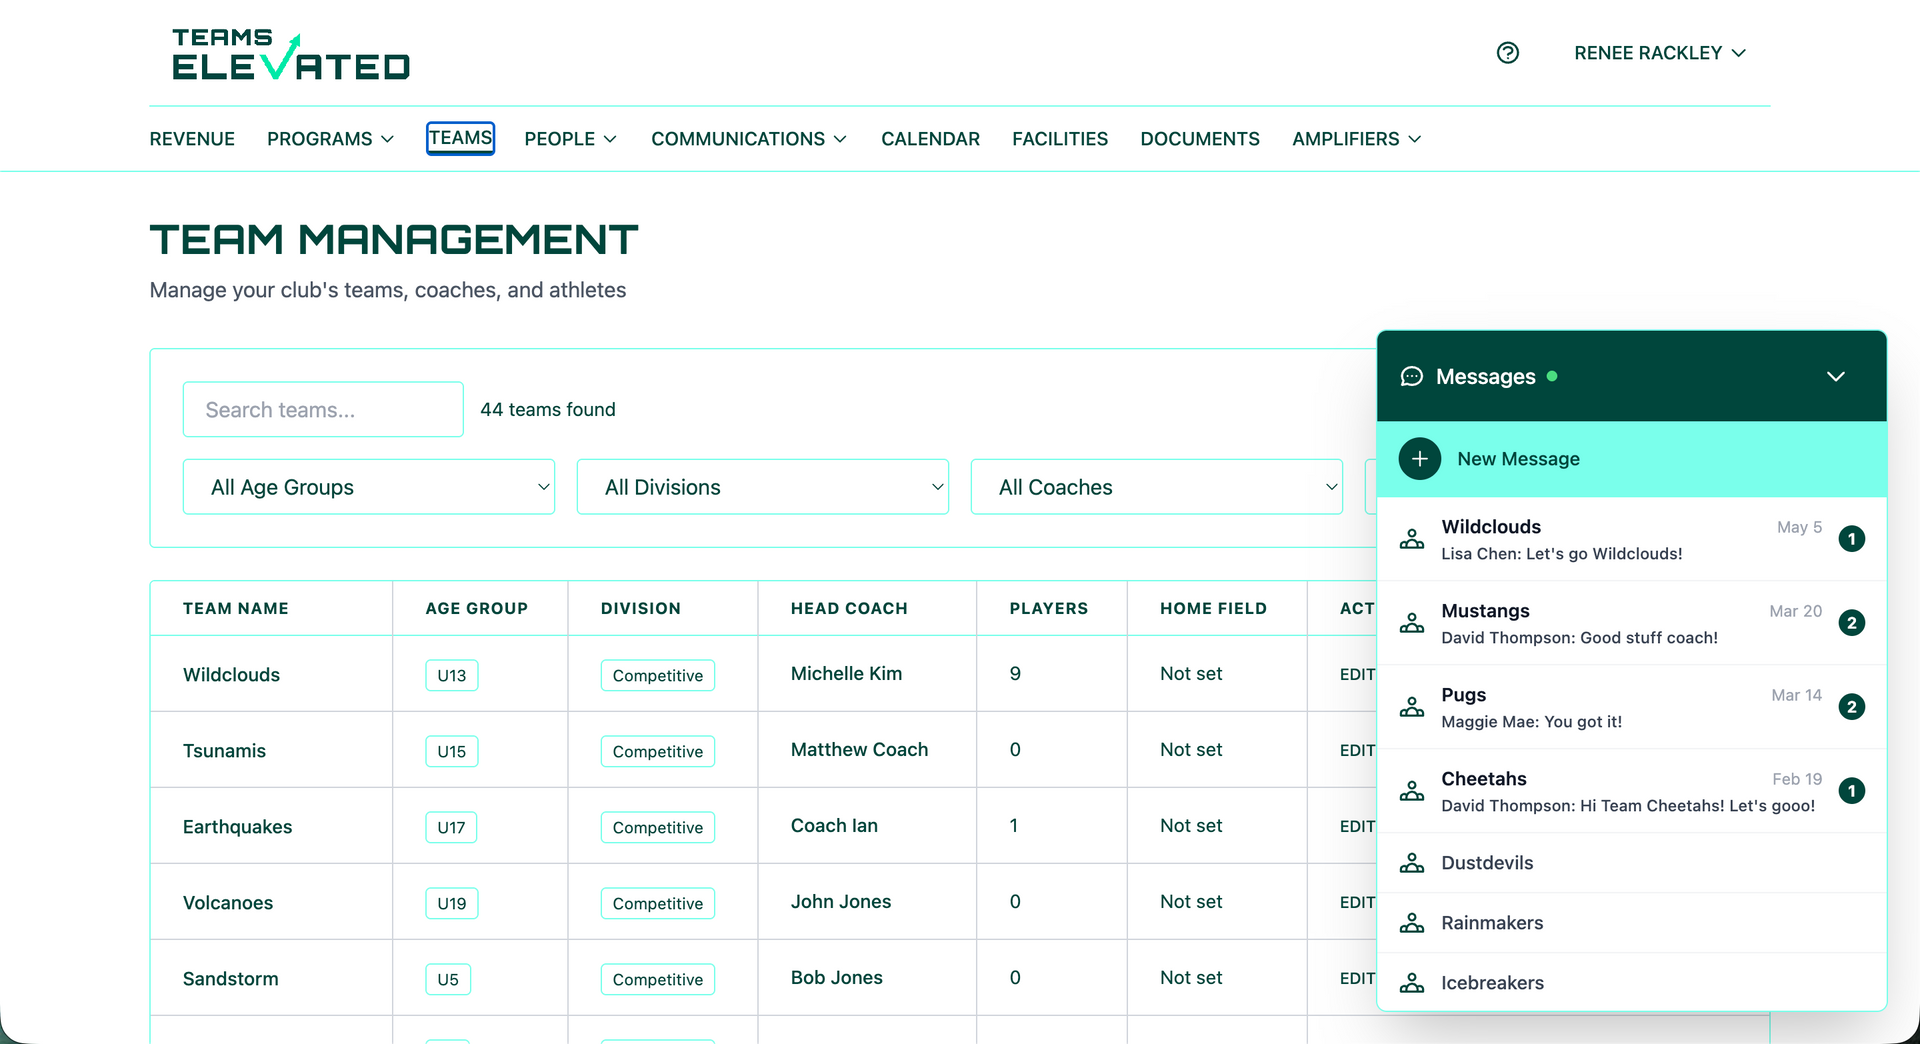The height and width of the screenshot is (1044, 1920).
Task: Click the Earthquakes team name
Action: click(x=237, y=827)
